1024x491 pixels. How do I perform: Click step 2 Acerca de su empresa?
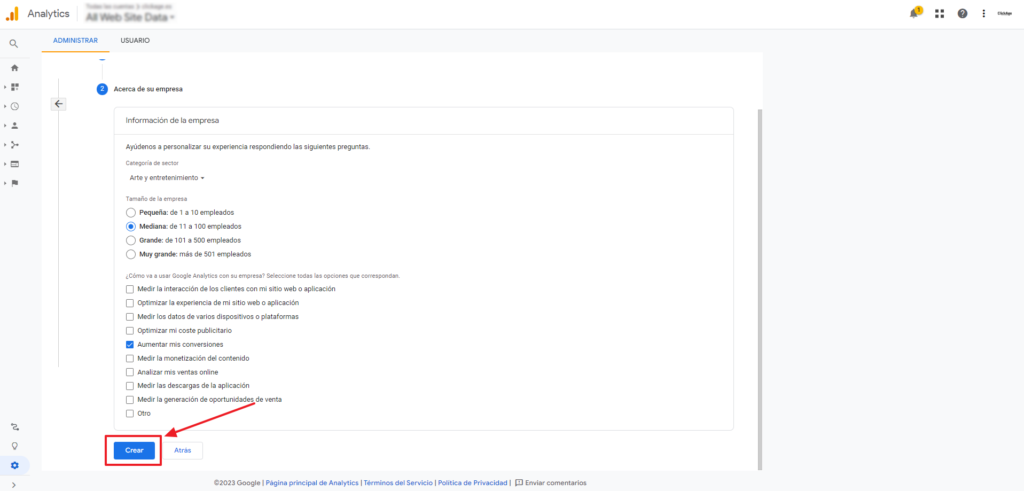[140, 89]
